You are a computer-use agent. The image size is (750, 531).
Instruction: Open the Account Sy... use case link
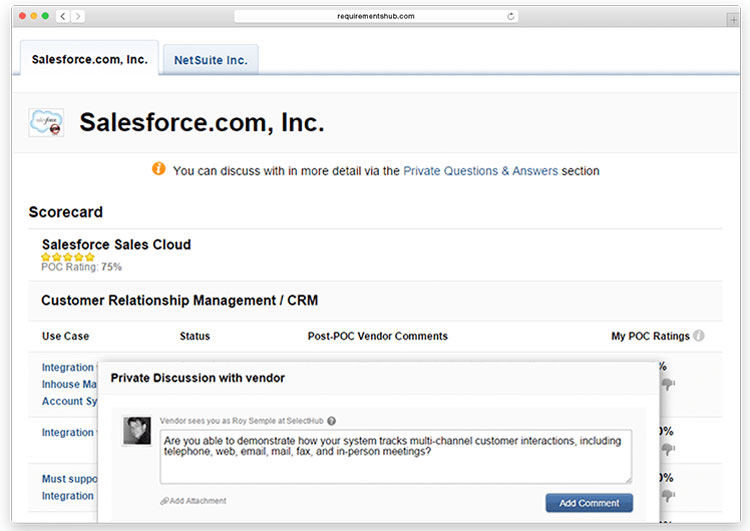[x=69, y=401]
